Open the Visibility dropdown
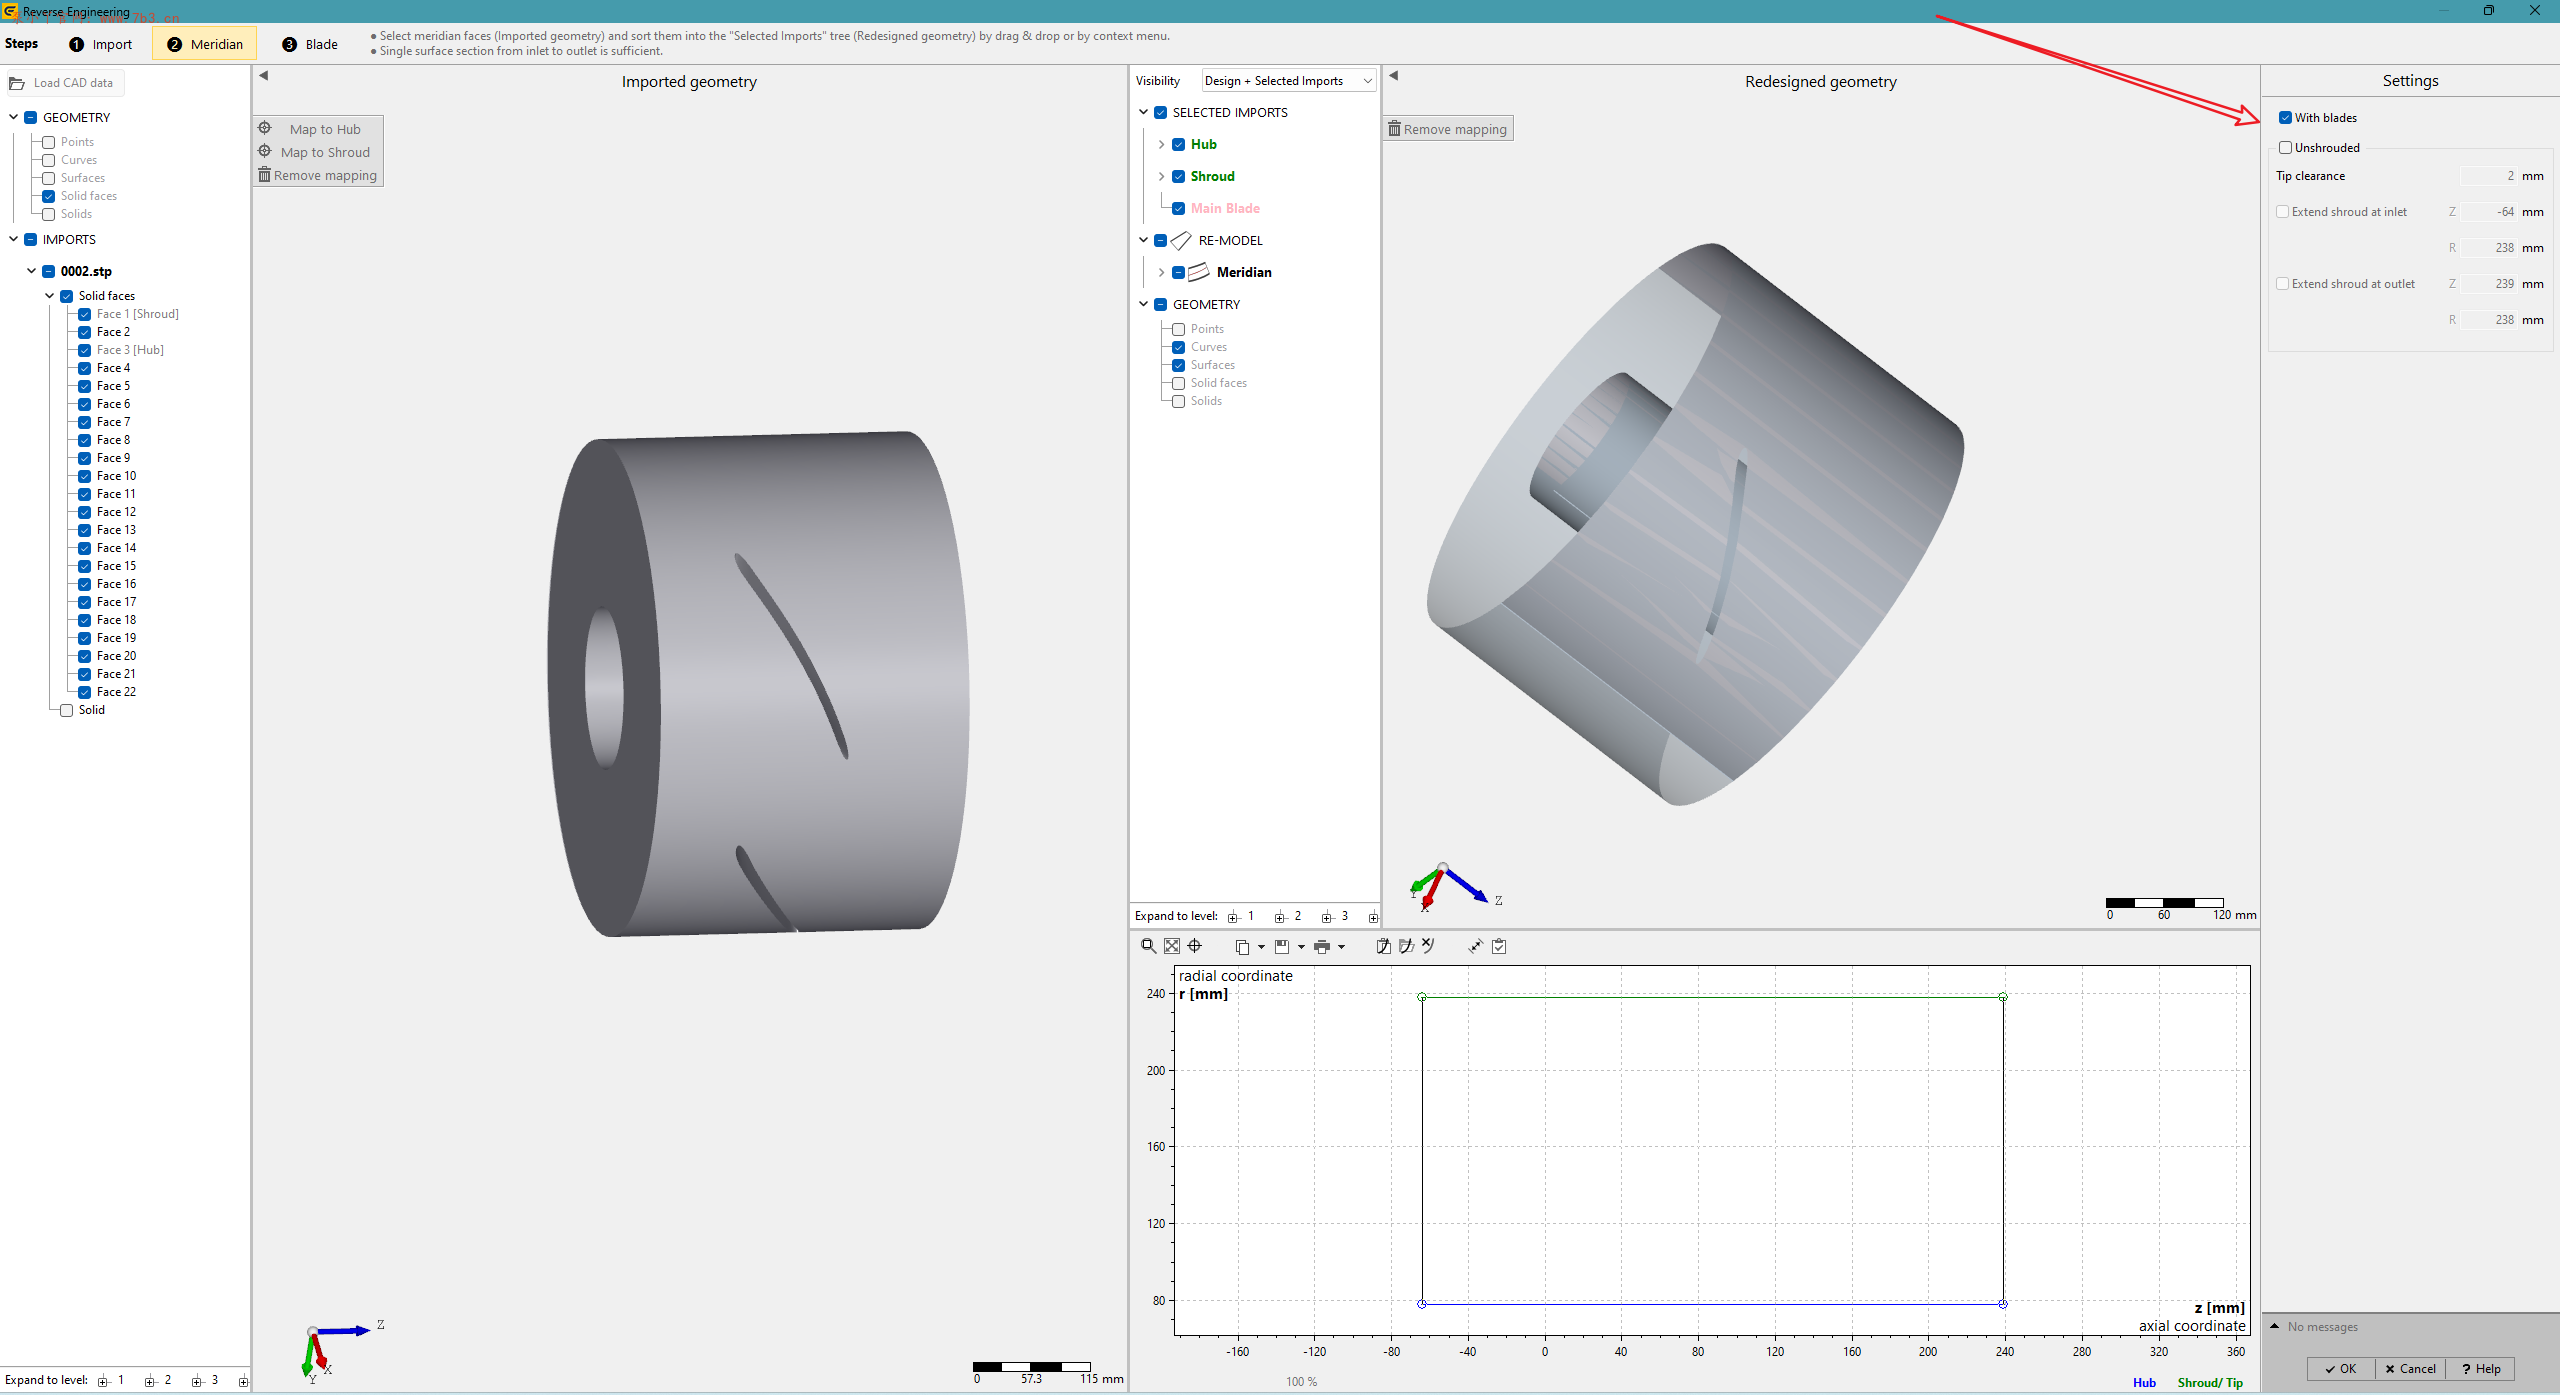The height and width of the screenshot is (1395, 2560). point(1289,81)
